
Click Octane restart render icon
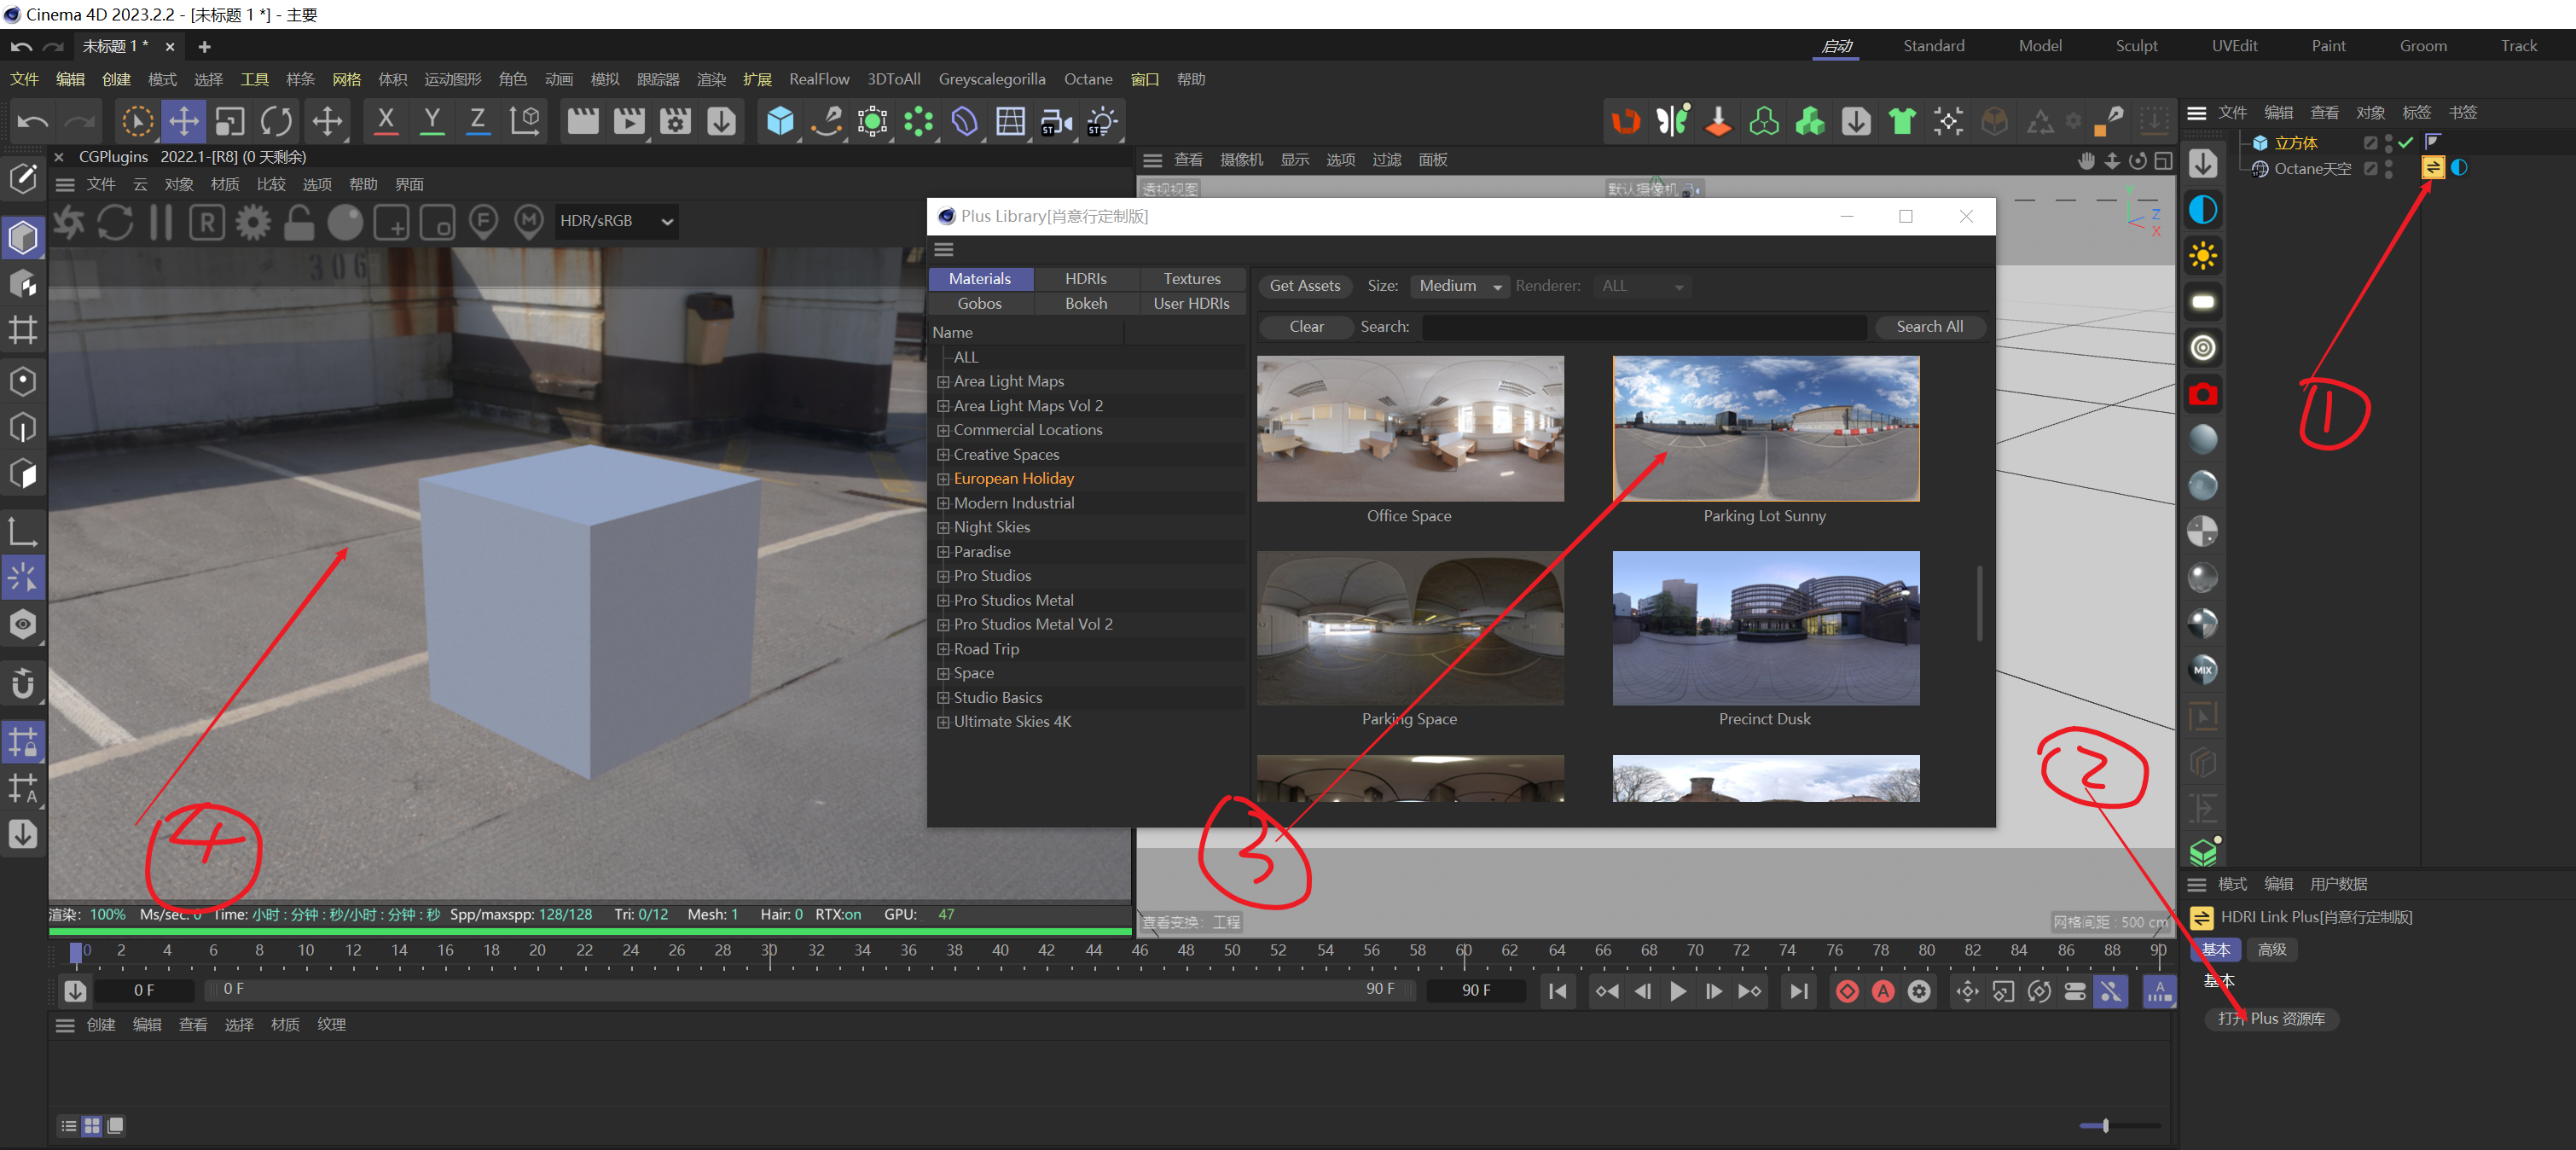(115, 222)
